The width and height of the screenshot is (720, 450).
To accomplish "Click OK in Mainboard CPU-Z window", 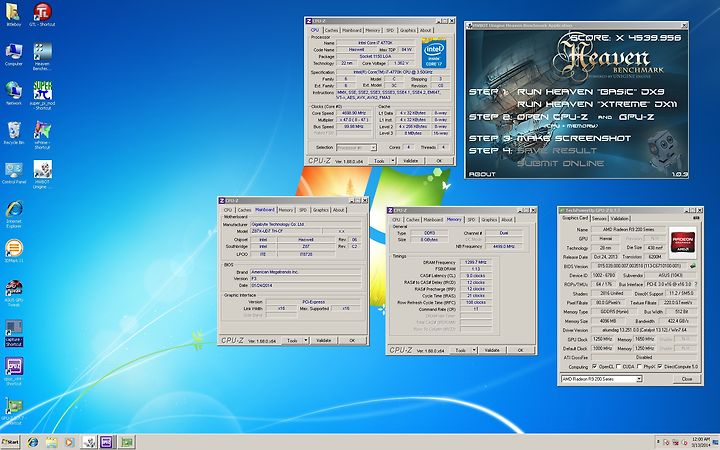I will [352, 340].
